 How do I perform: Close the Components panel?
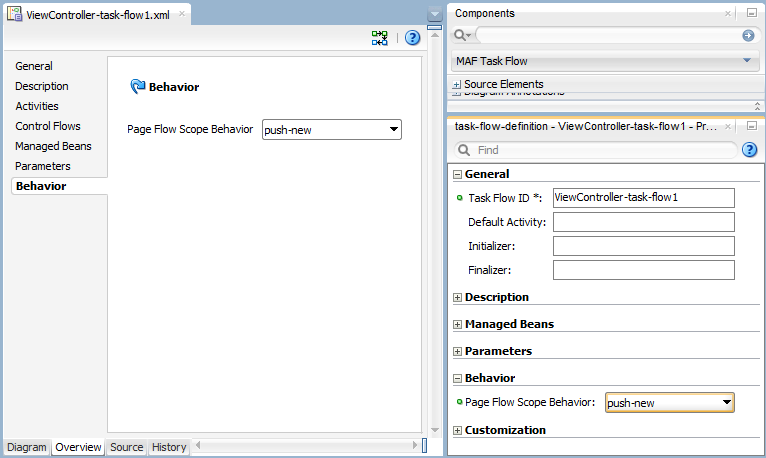click(728, 14)
